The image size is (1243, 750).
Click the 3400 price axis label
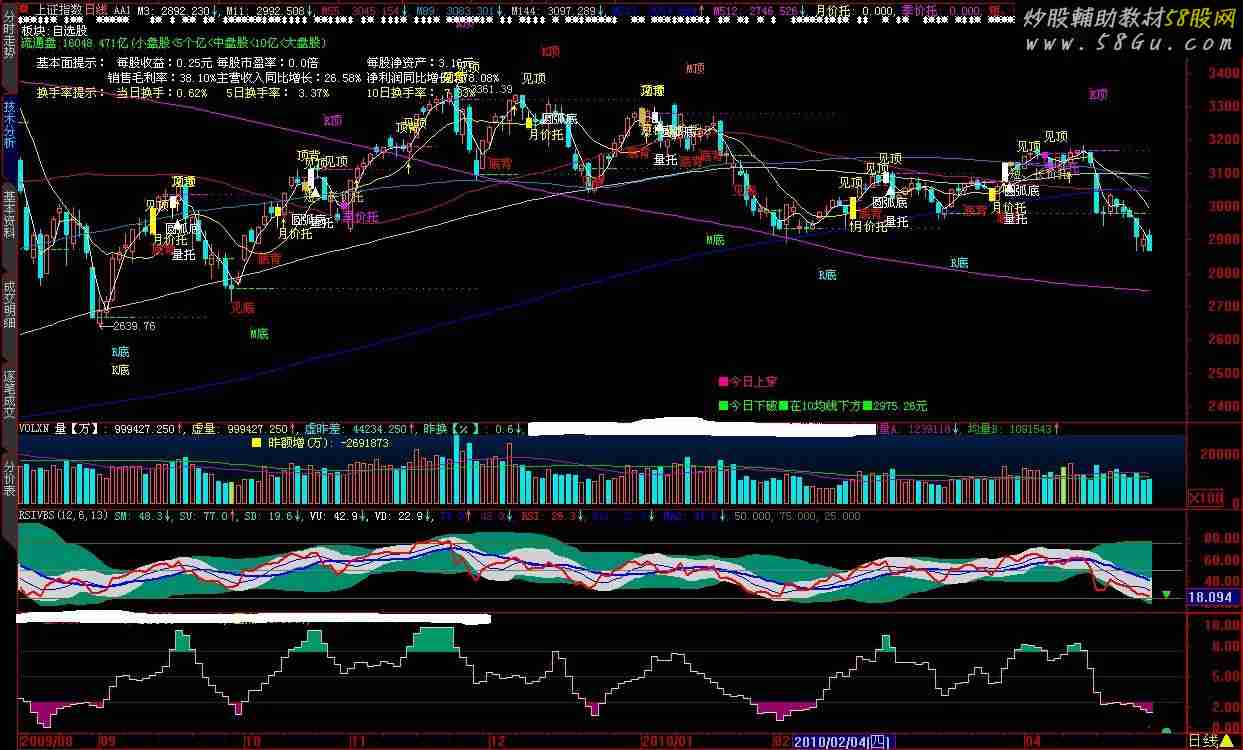[1224, 73]
